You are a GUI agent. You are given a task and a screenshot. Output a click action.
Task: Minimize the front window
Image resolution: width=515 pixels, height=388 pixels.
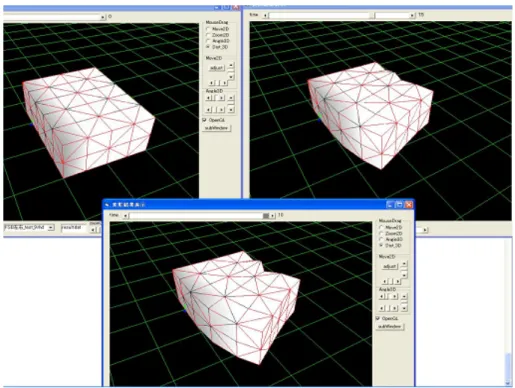[389, 204]
